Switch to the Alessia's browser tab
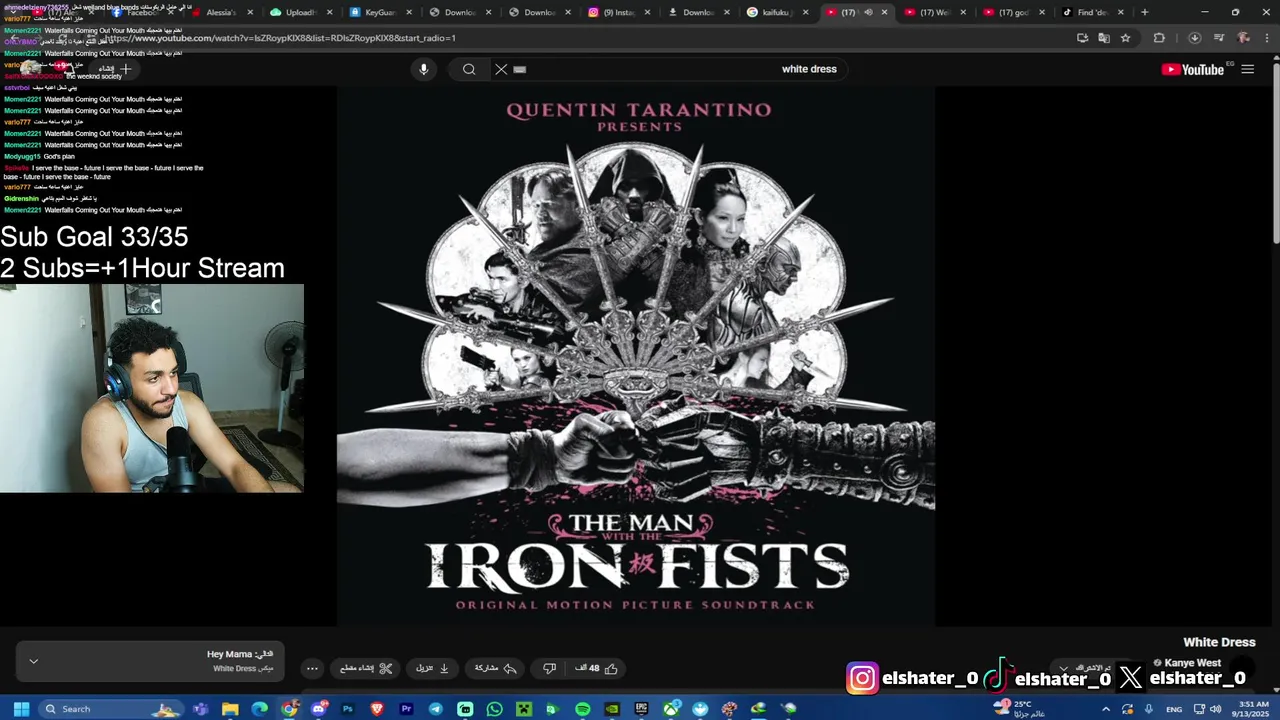The image size is (1280, 720). [x=220, y=13]
